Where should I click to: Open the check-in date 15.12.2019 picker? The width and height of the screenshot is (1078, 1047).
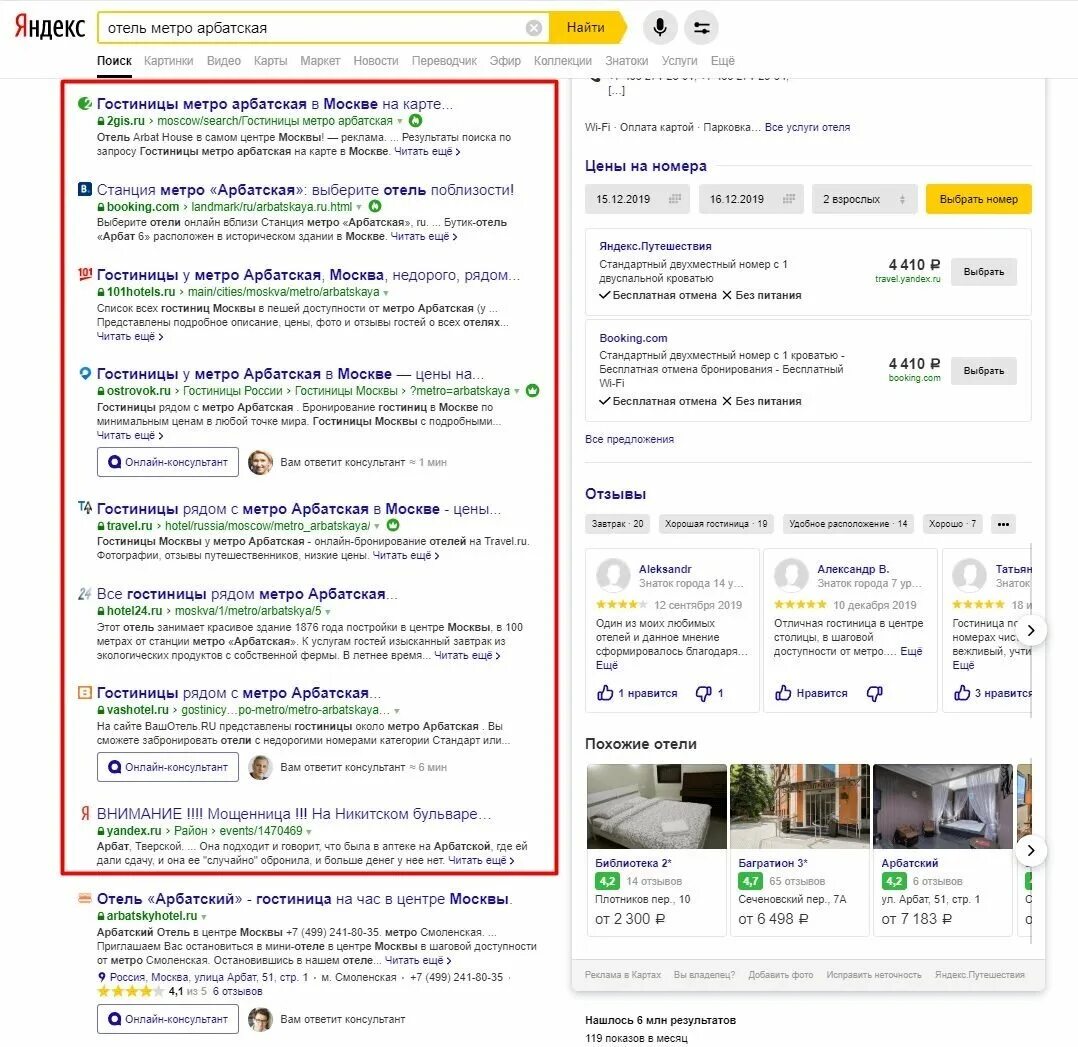pos(638,199)
